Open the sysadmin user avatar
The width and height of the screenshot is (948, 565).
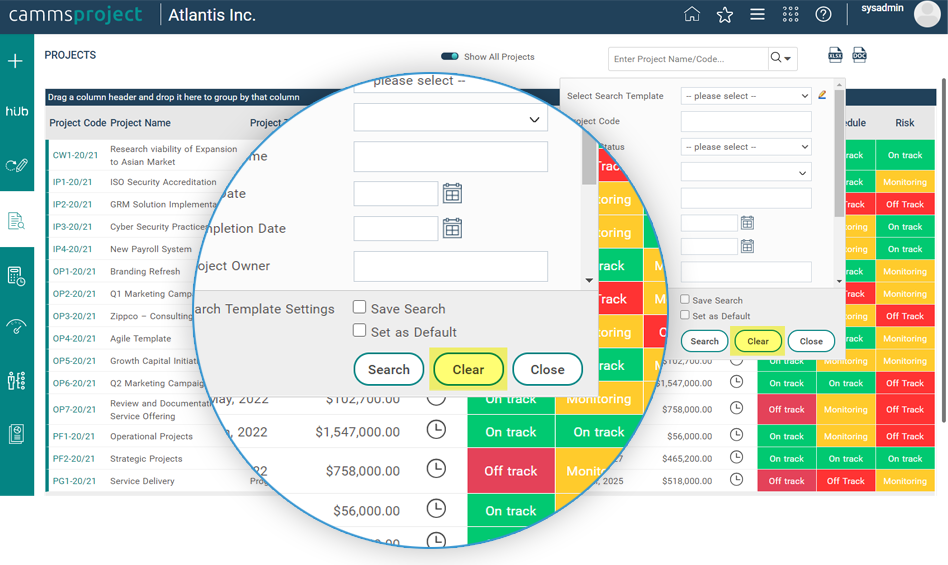point(927,14)
